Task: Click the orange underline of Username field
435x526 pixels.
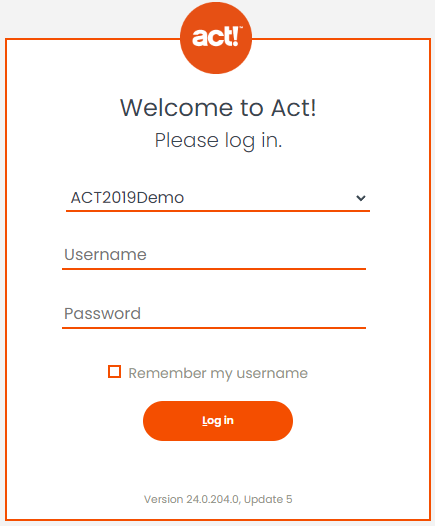Action: (214, 269)
